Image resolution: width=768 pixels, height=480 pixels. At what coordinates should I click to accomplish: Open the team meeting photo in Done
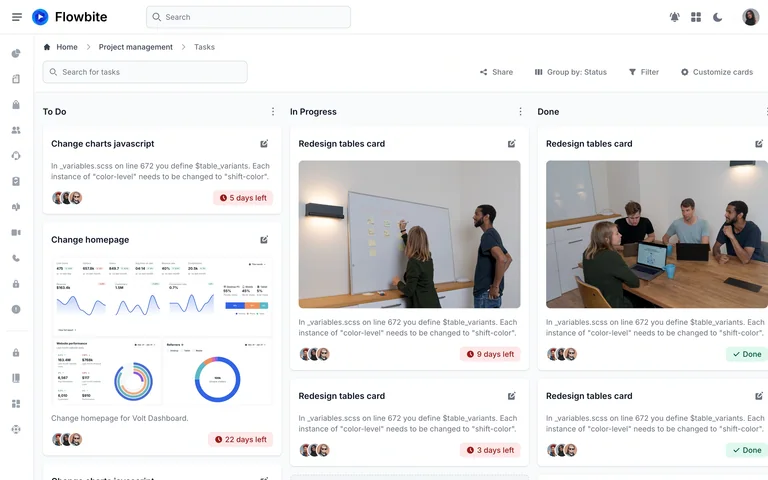[657, 234]
